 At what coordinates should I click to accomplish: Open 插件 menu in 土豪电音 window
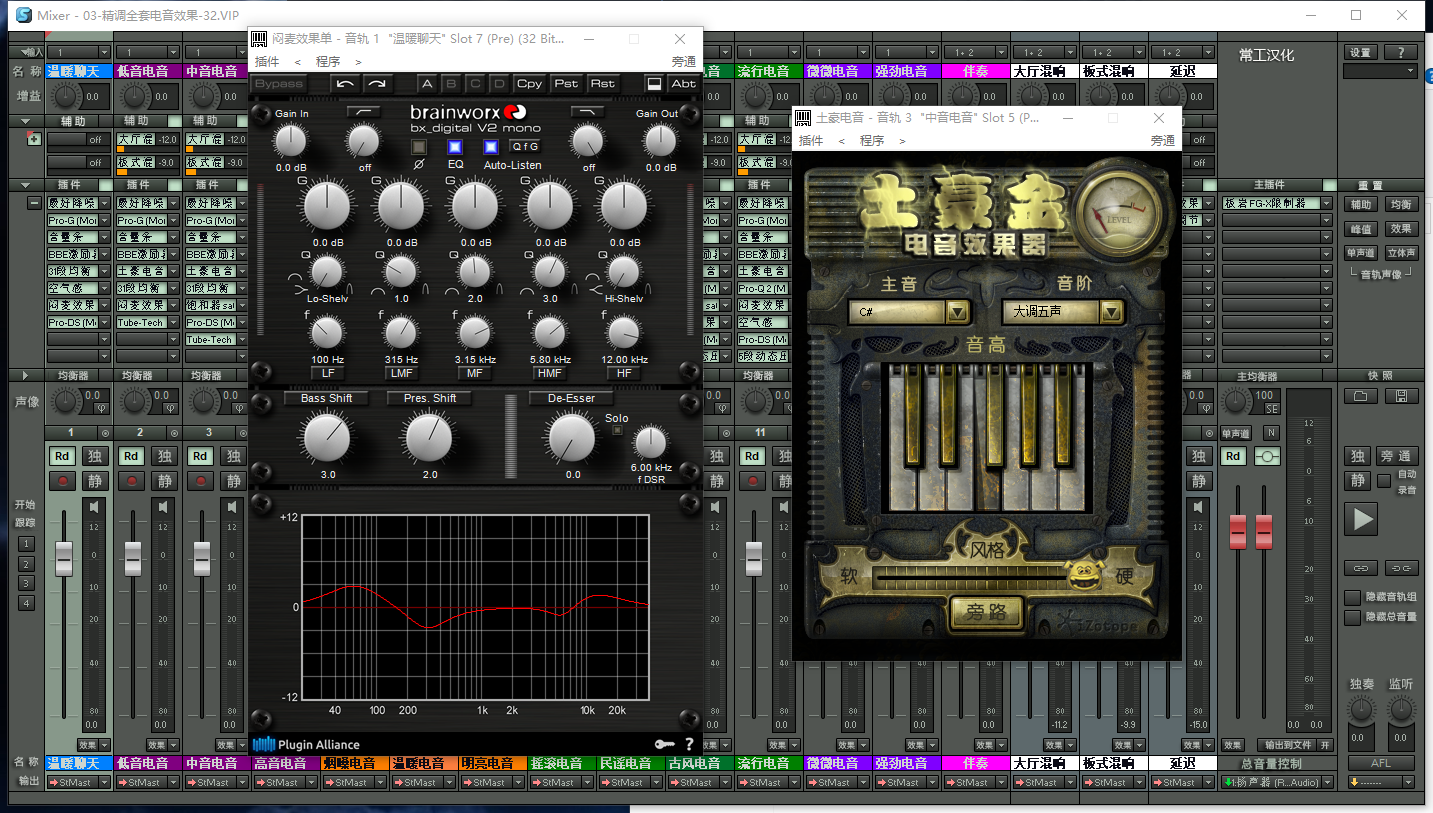(x=811, y=141)
